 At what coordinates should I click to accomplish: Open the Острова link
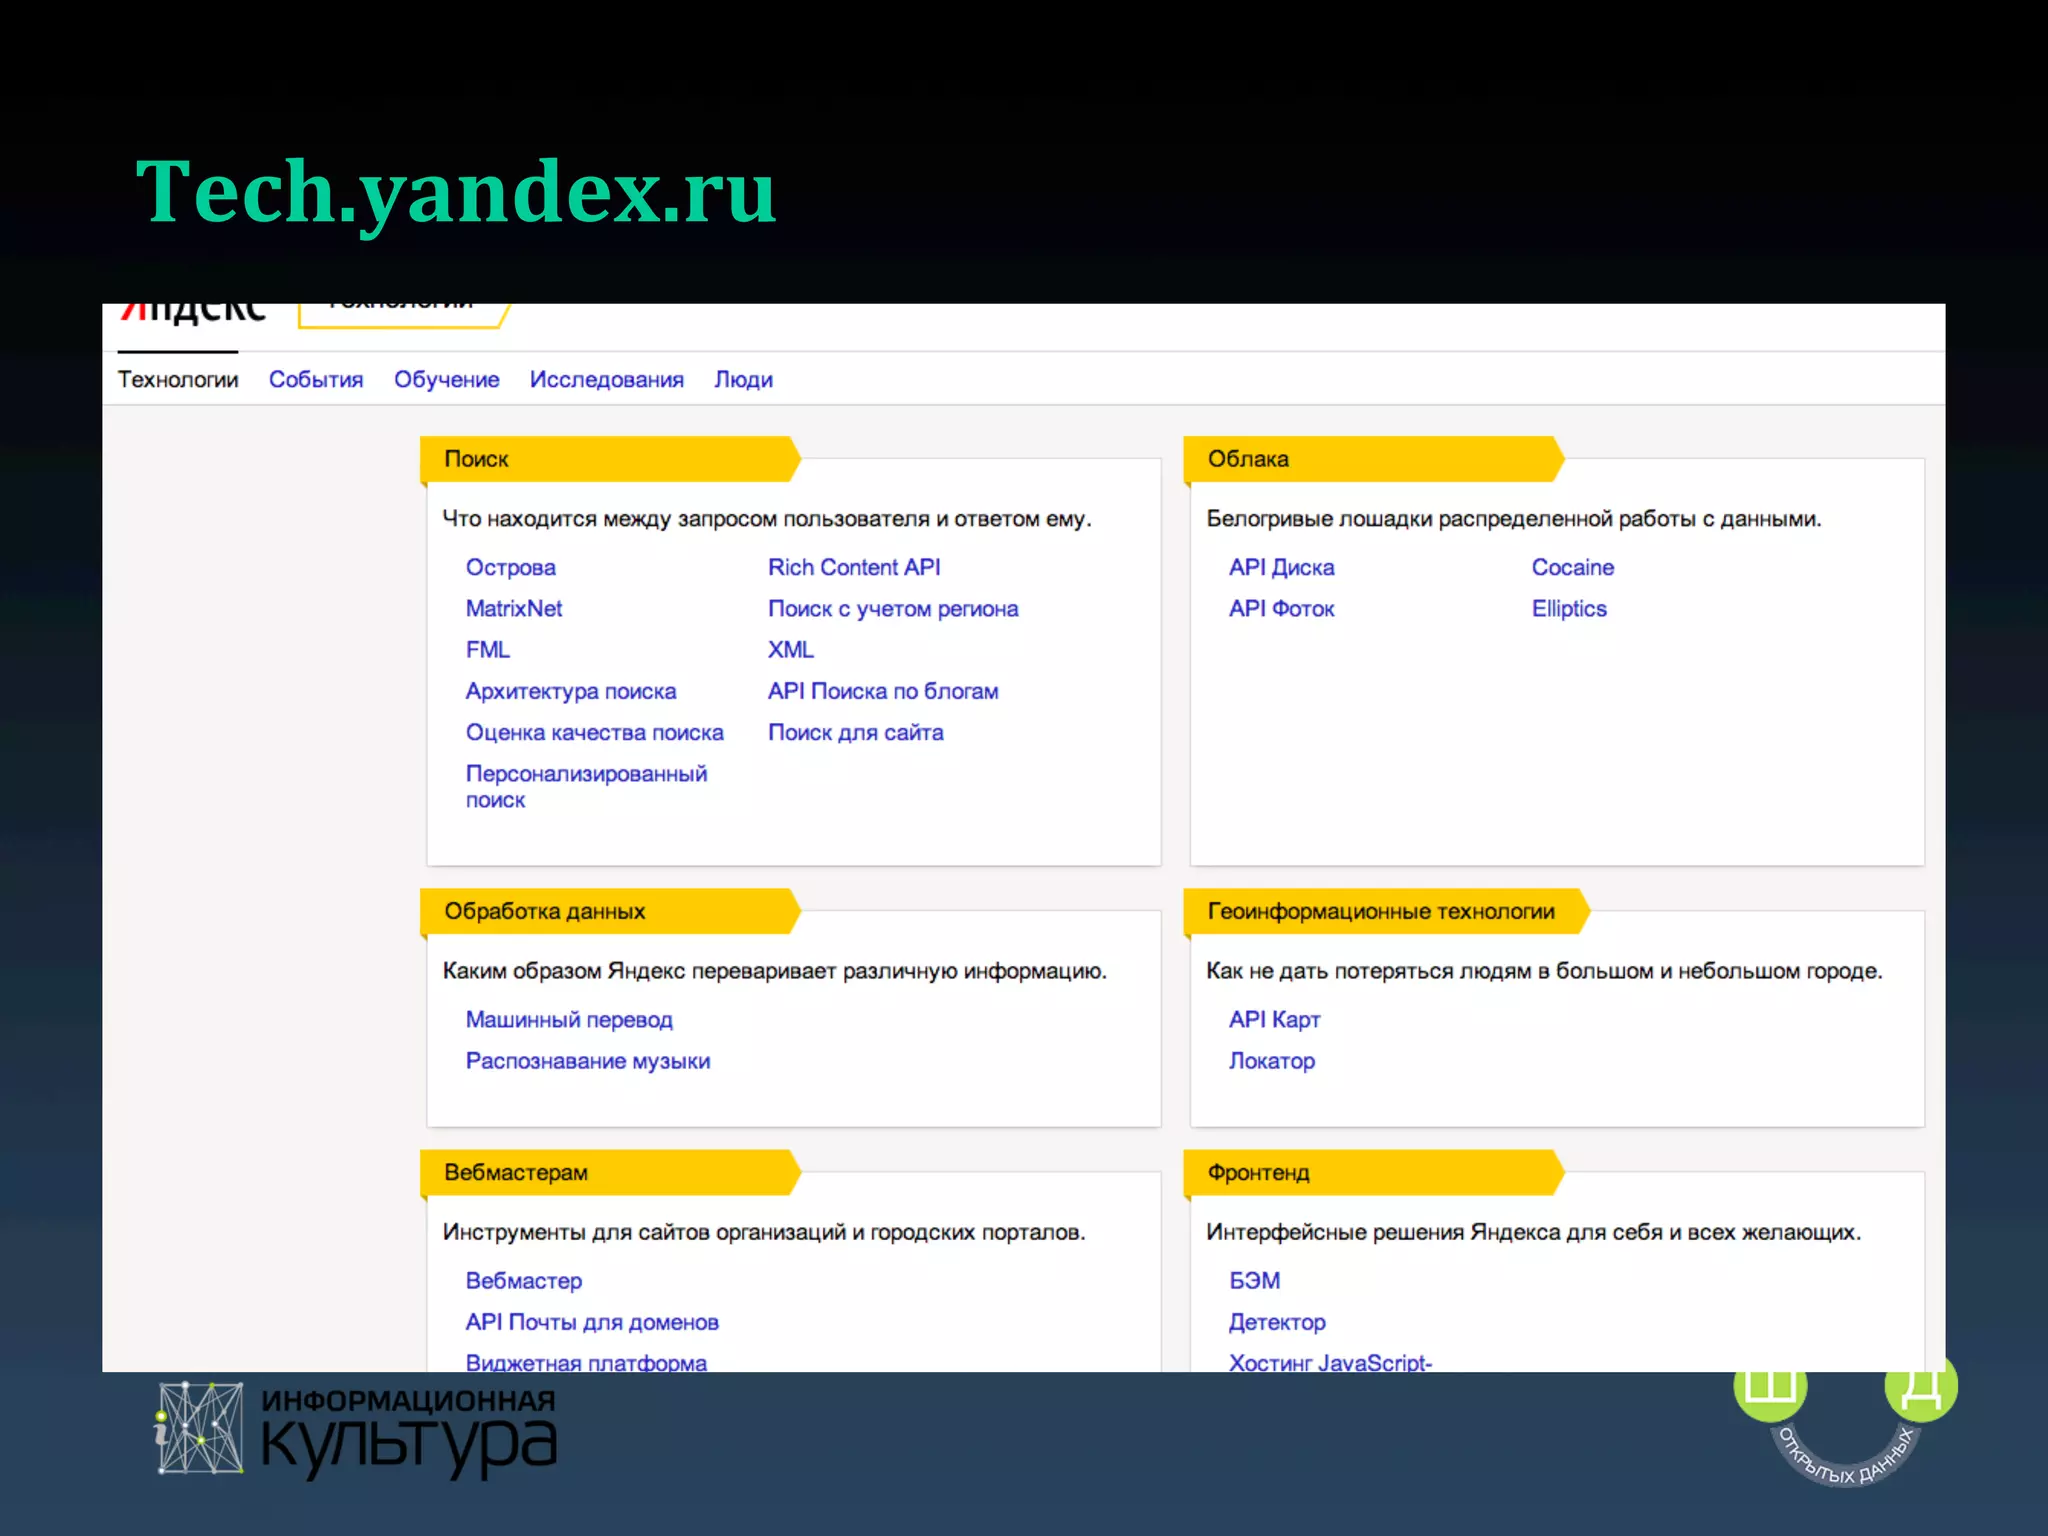click(511, 568)
